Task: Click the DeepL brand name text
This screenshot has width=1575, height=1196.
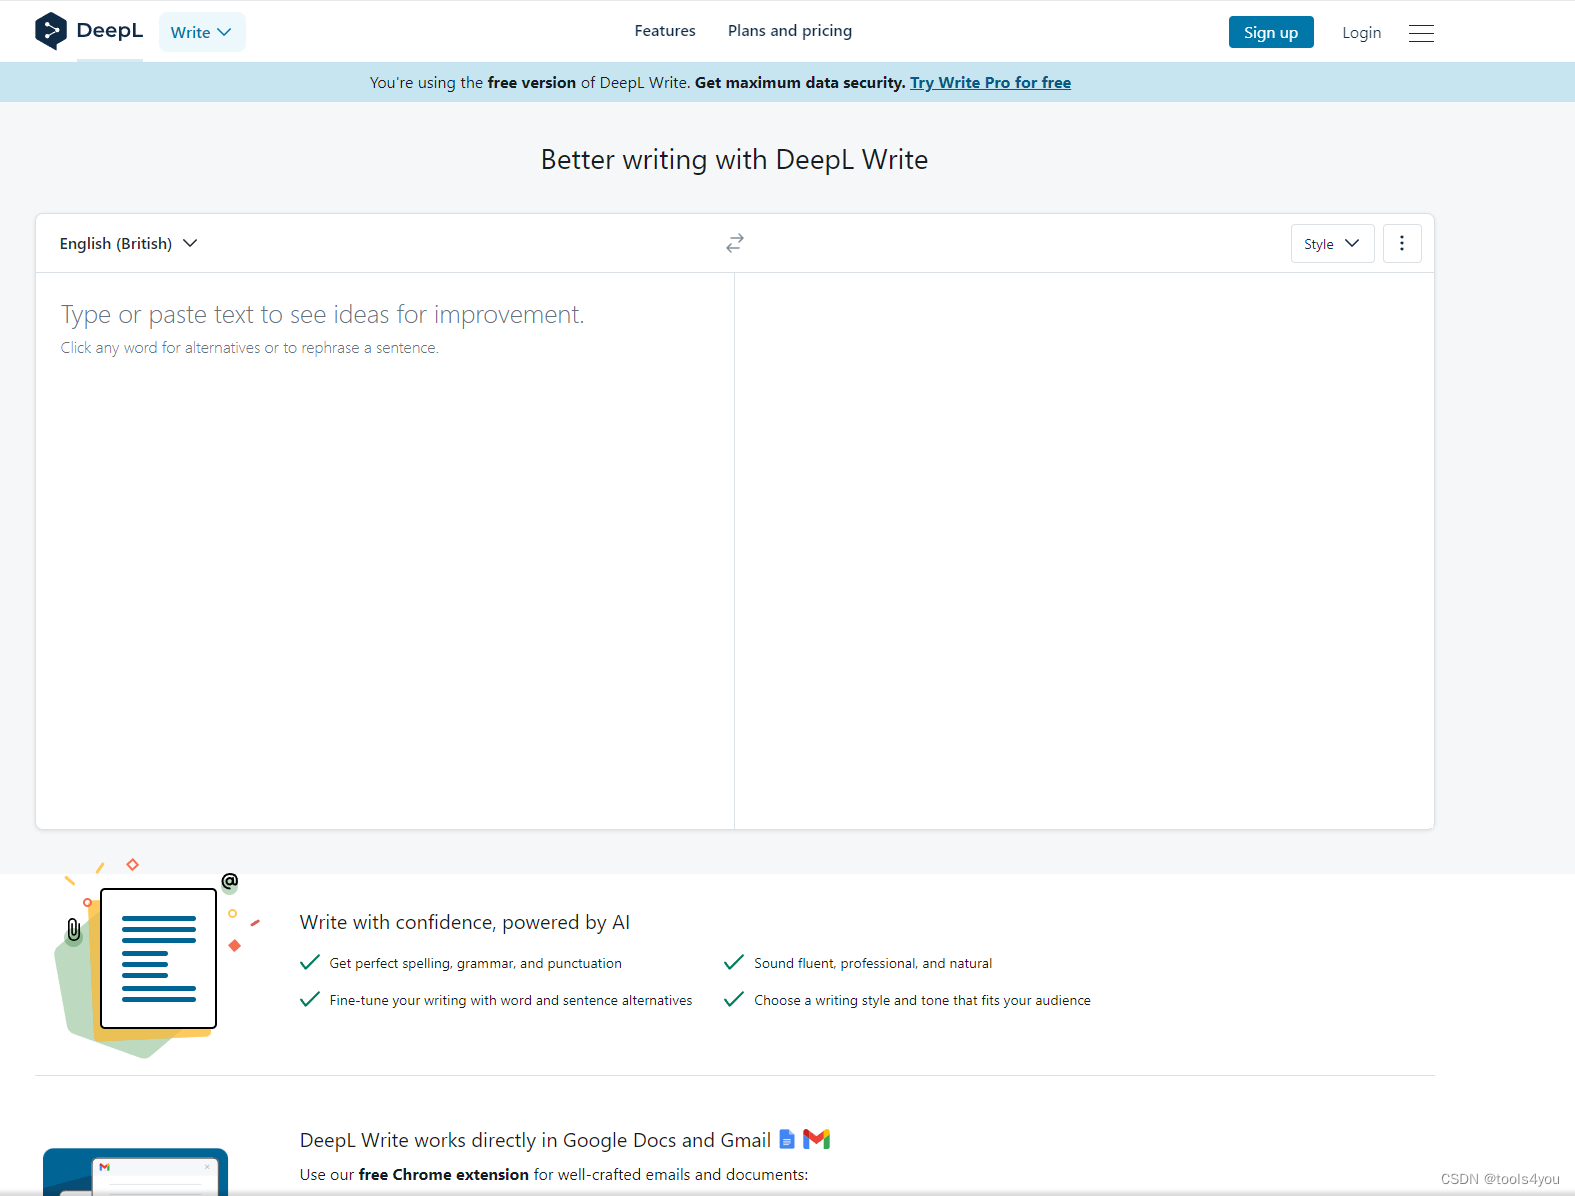Action: (x=110, y=30)
